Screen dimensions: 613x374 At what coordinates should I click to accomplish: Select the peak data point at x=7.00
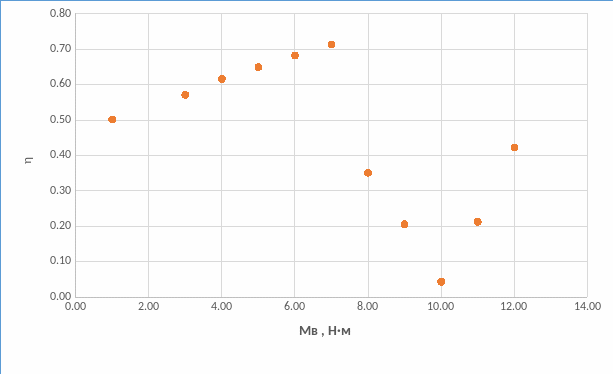click(x=332, y=45)
